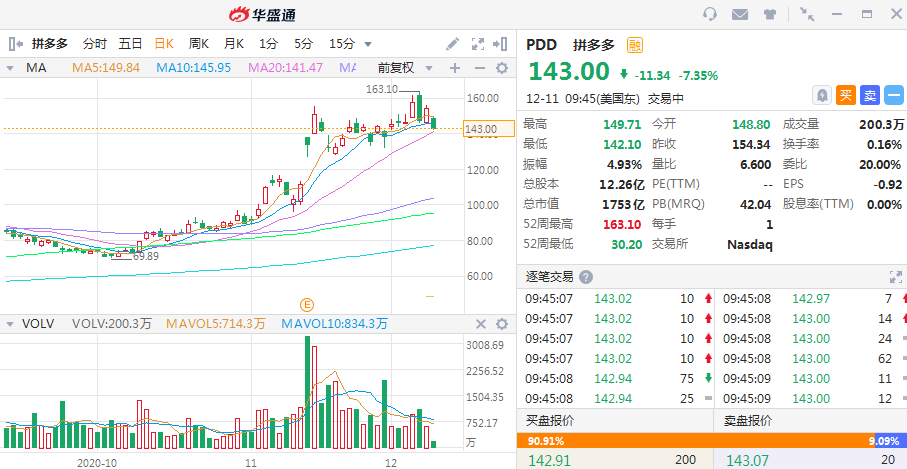Open the messages envelope icon
The width and height of the screenshot is (907, 469).
click(x=740, y=14)
